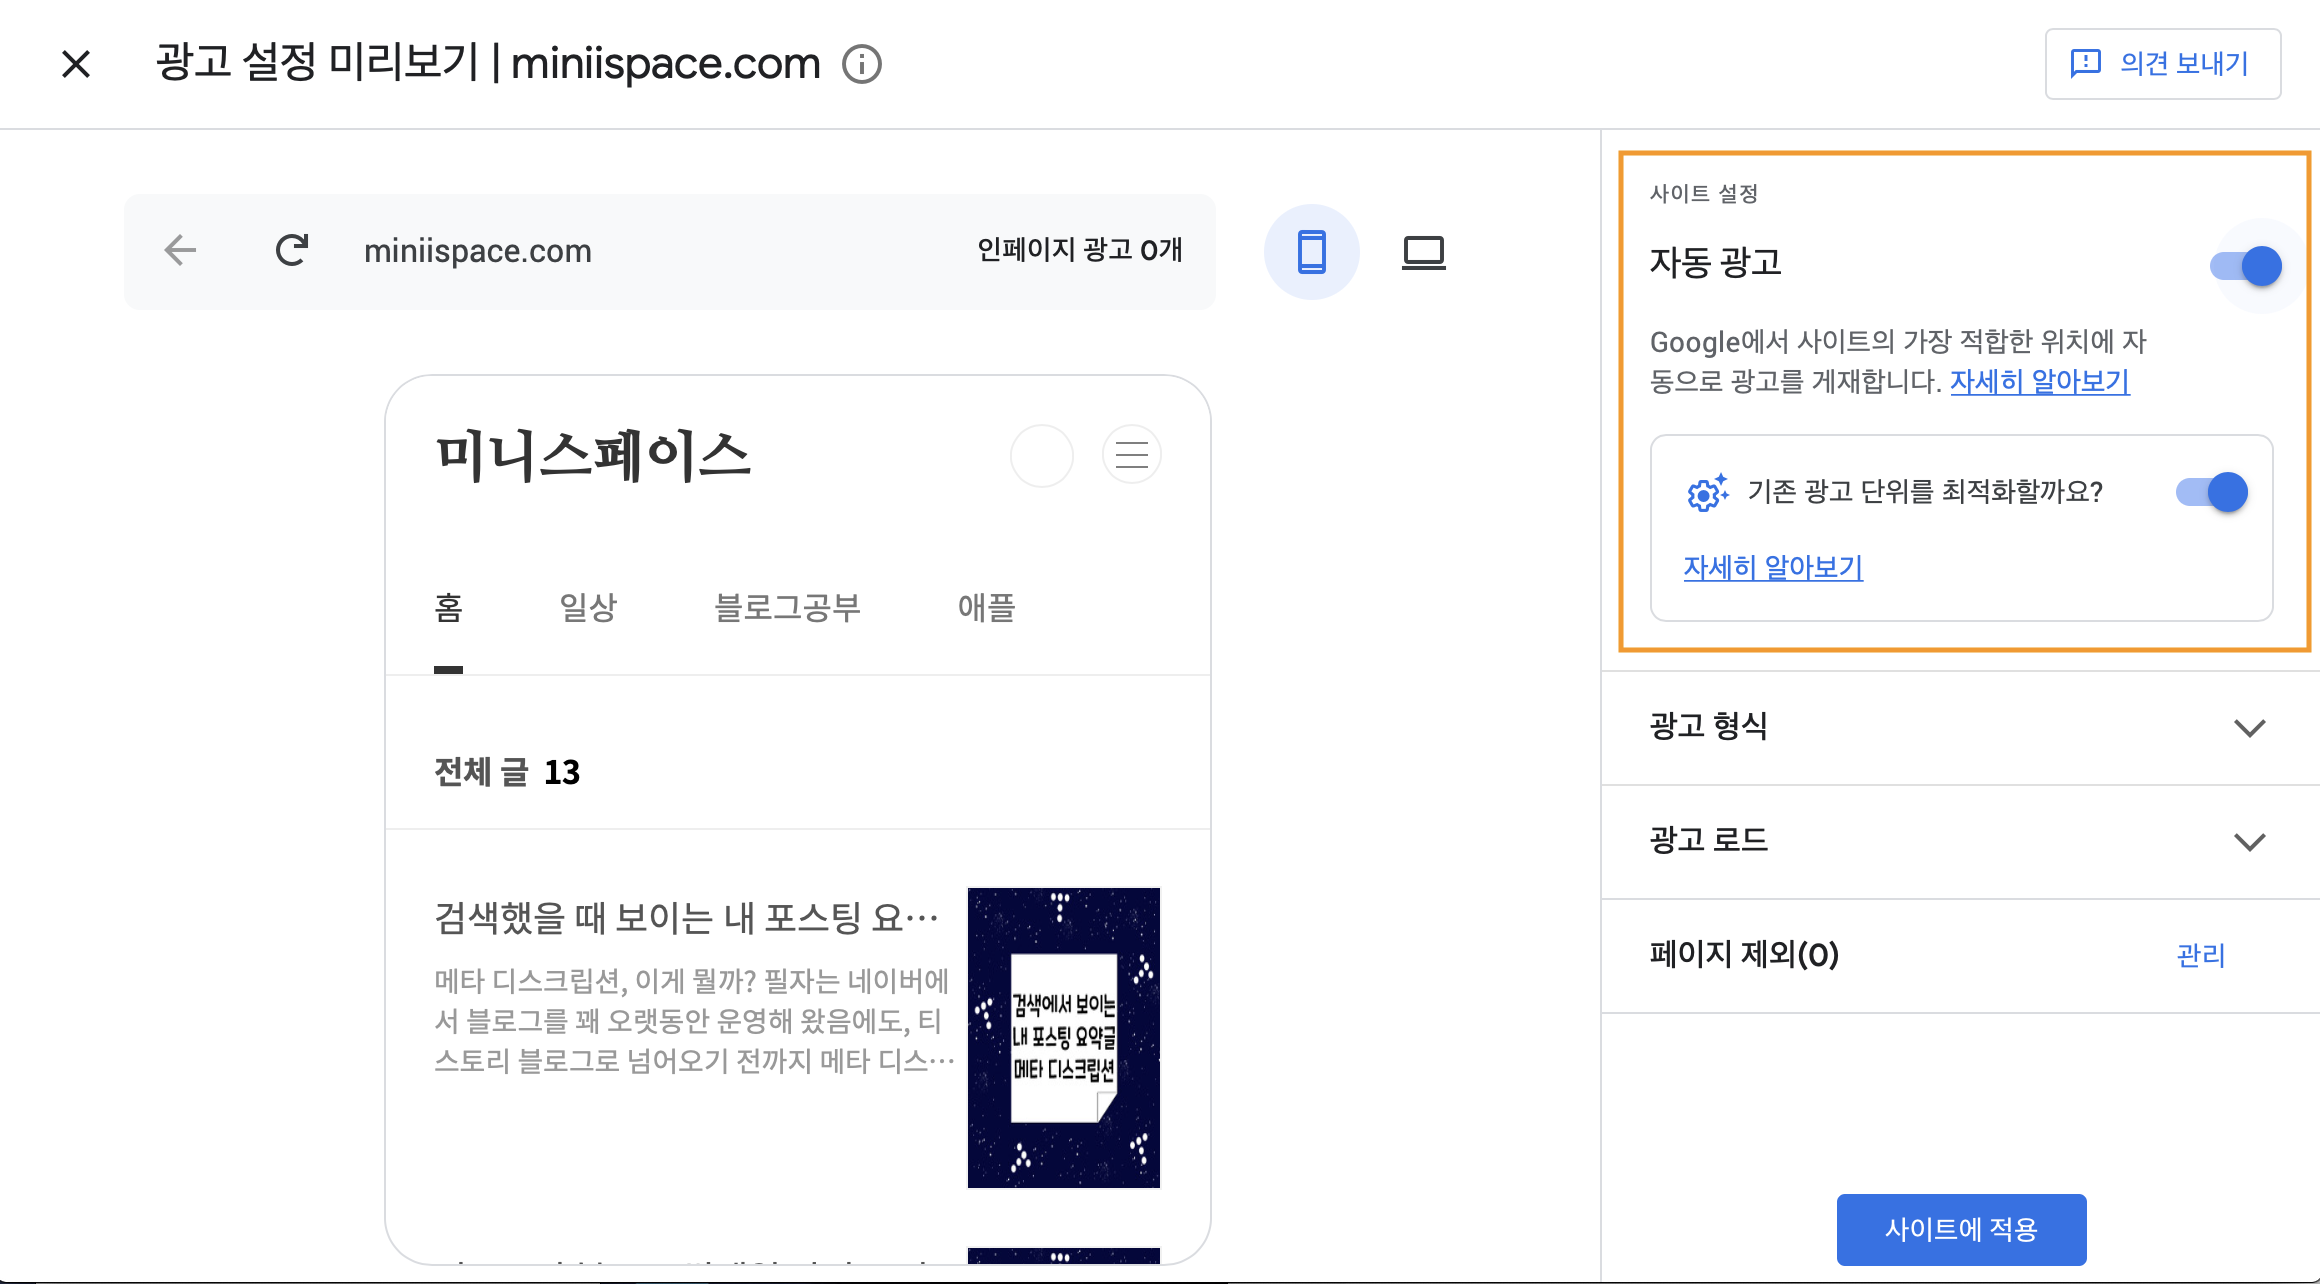Toggle 기존 광고 단위 최적화 switch
Screen dimensions: 2320x1284
(x=2212, y=492)
